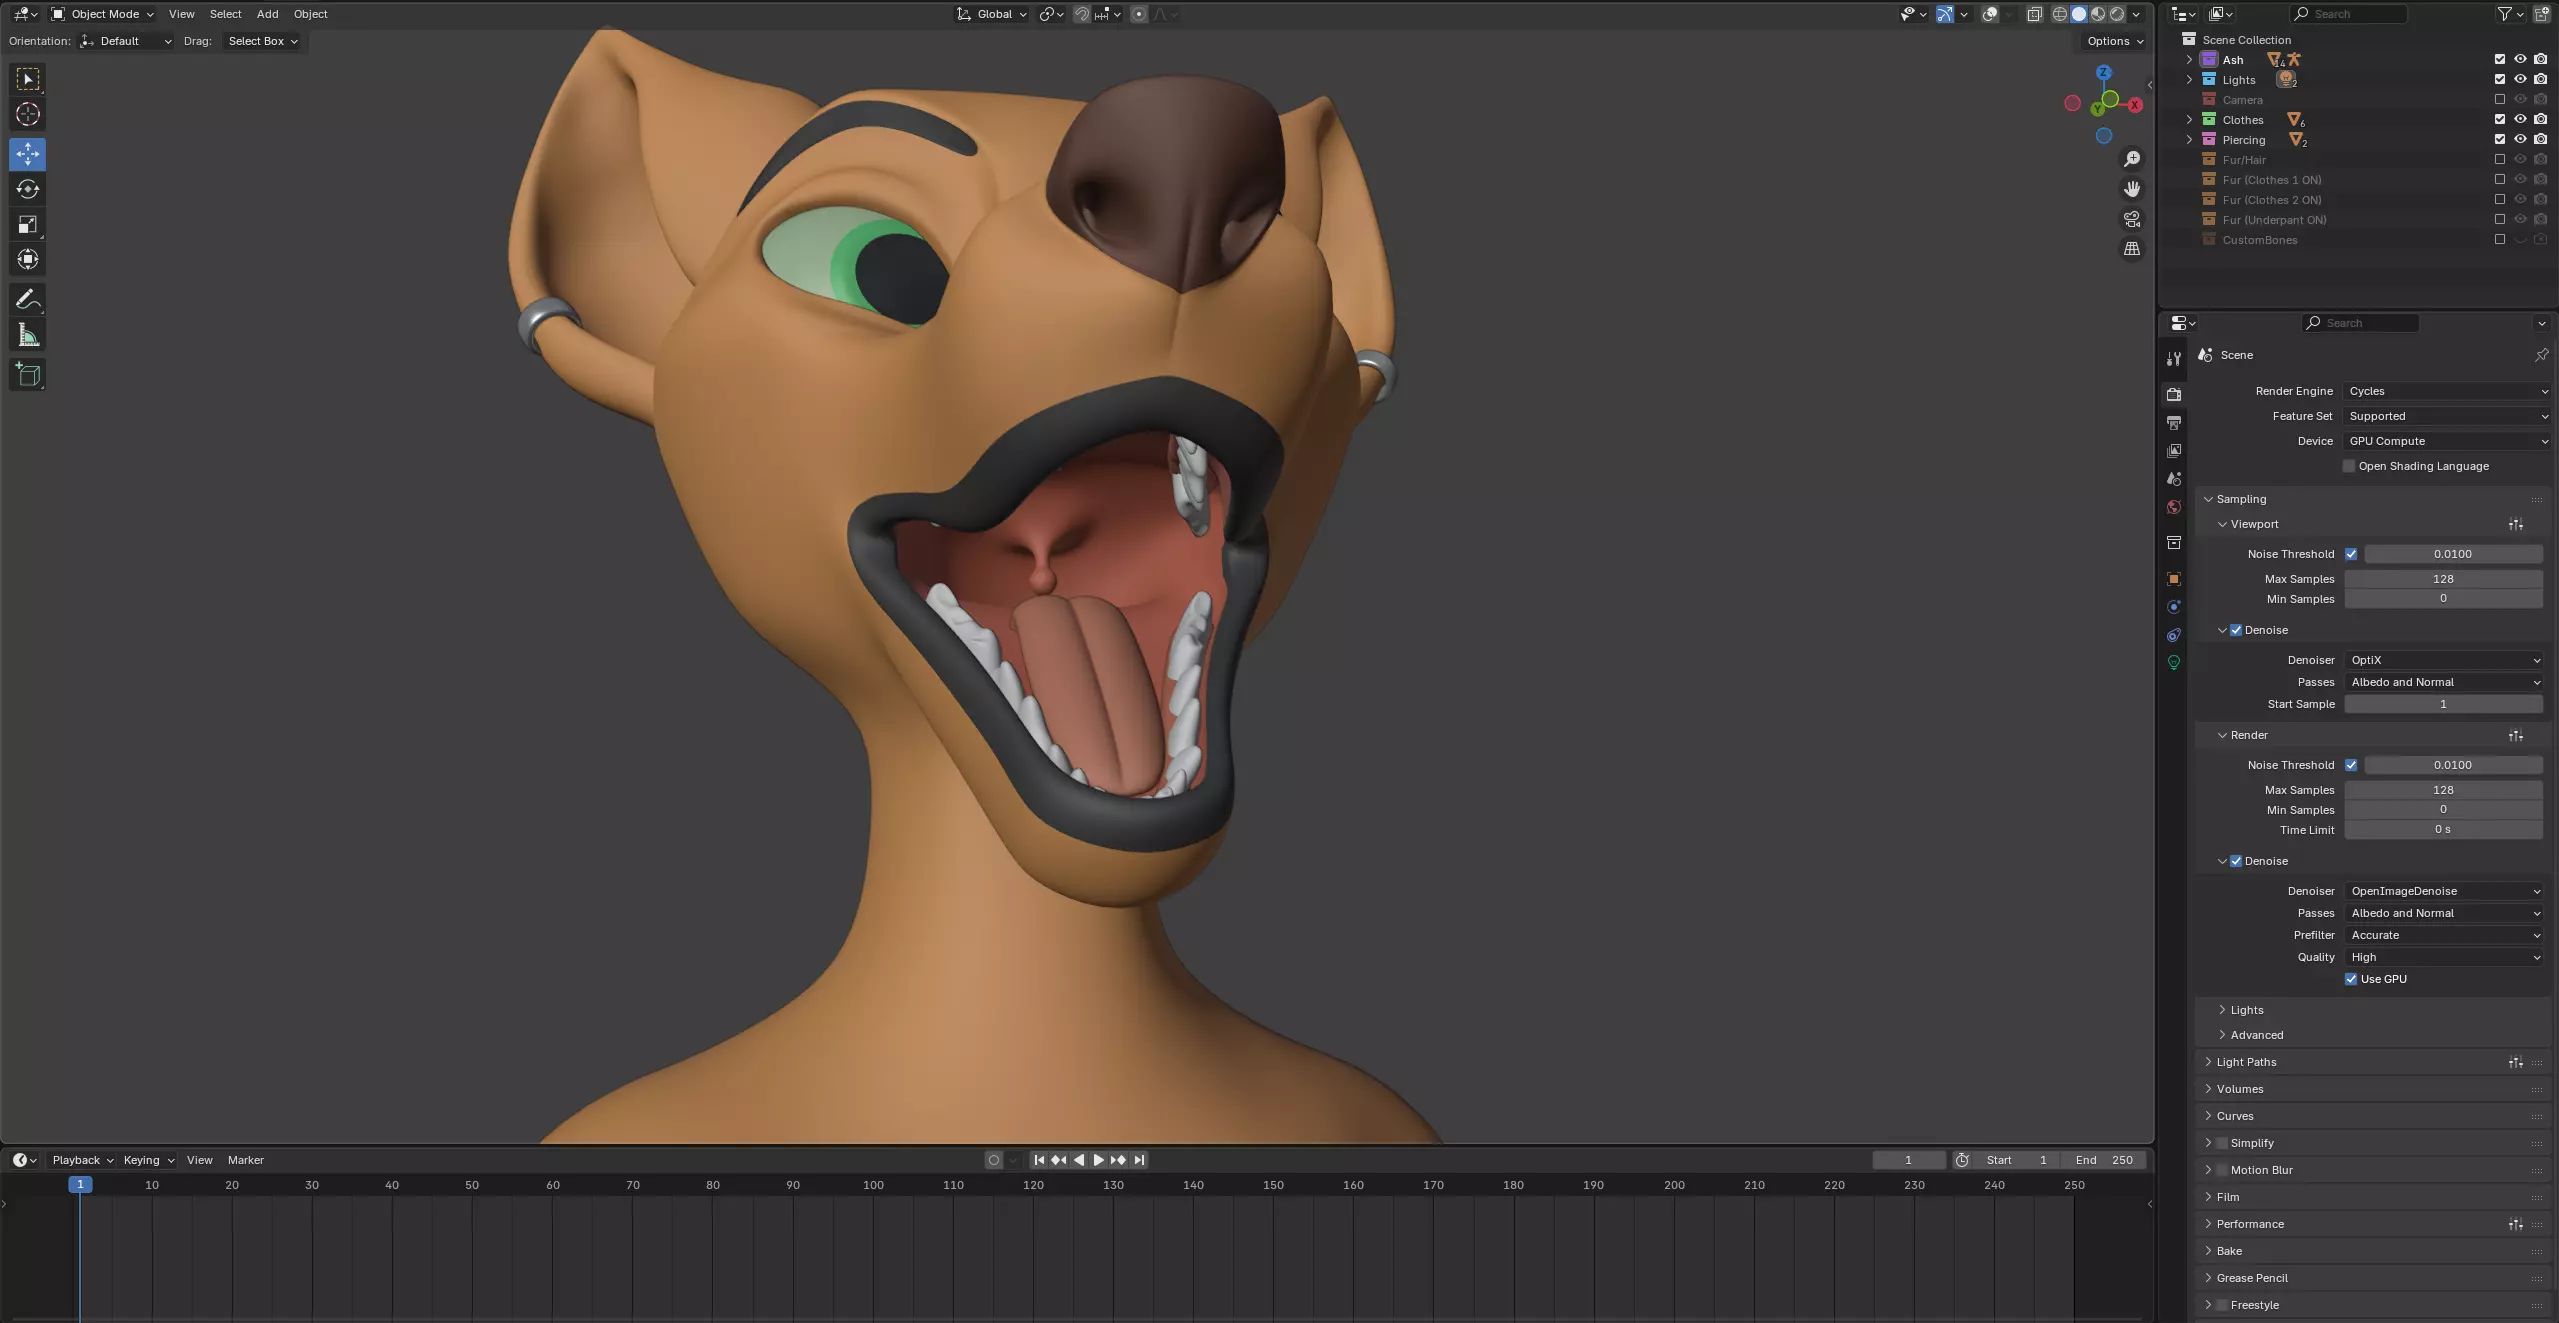Viewport: 2559px width, 1323px height.
Task: Select the Cursor tool
Action: coord(28,114)
